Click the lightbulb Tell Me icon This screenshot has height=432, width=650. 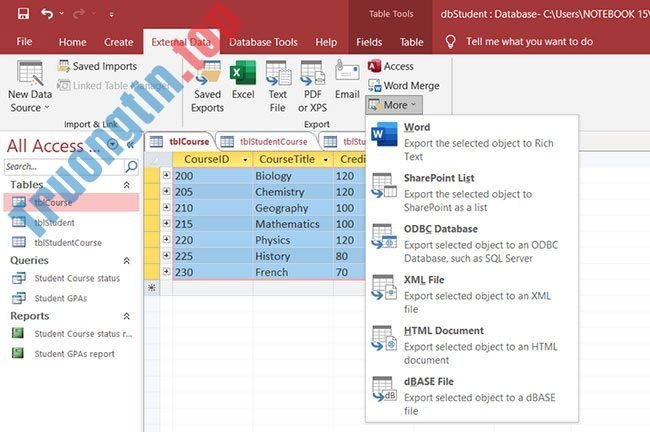(450, 41)
